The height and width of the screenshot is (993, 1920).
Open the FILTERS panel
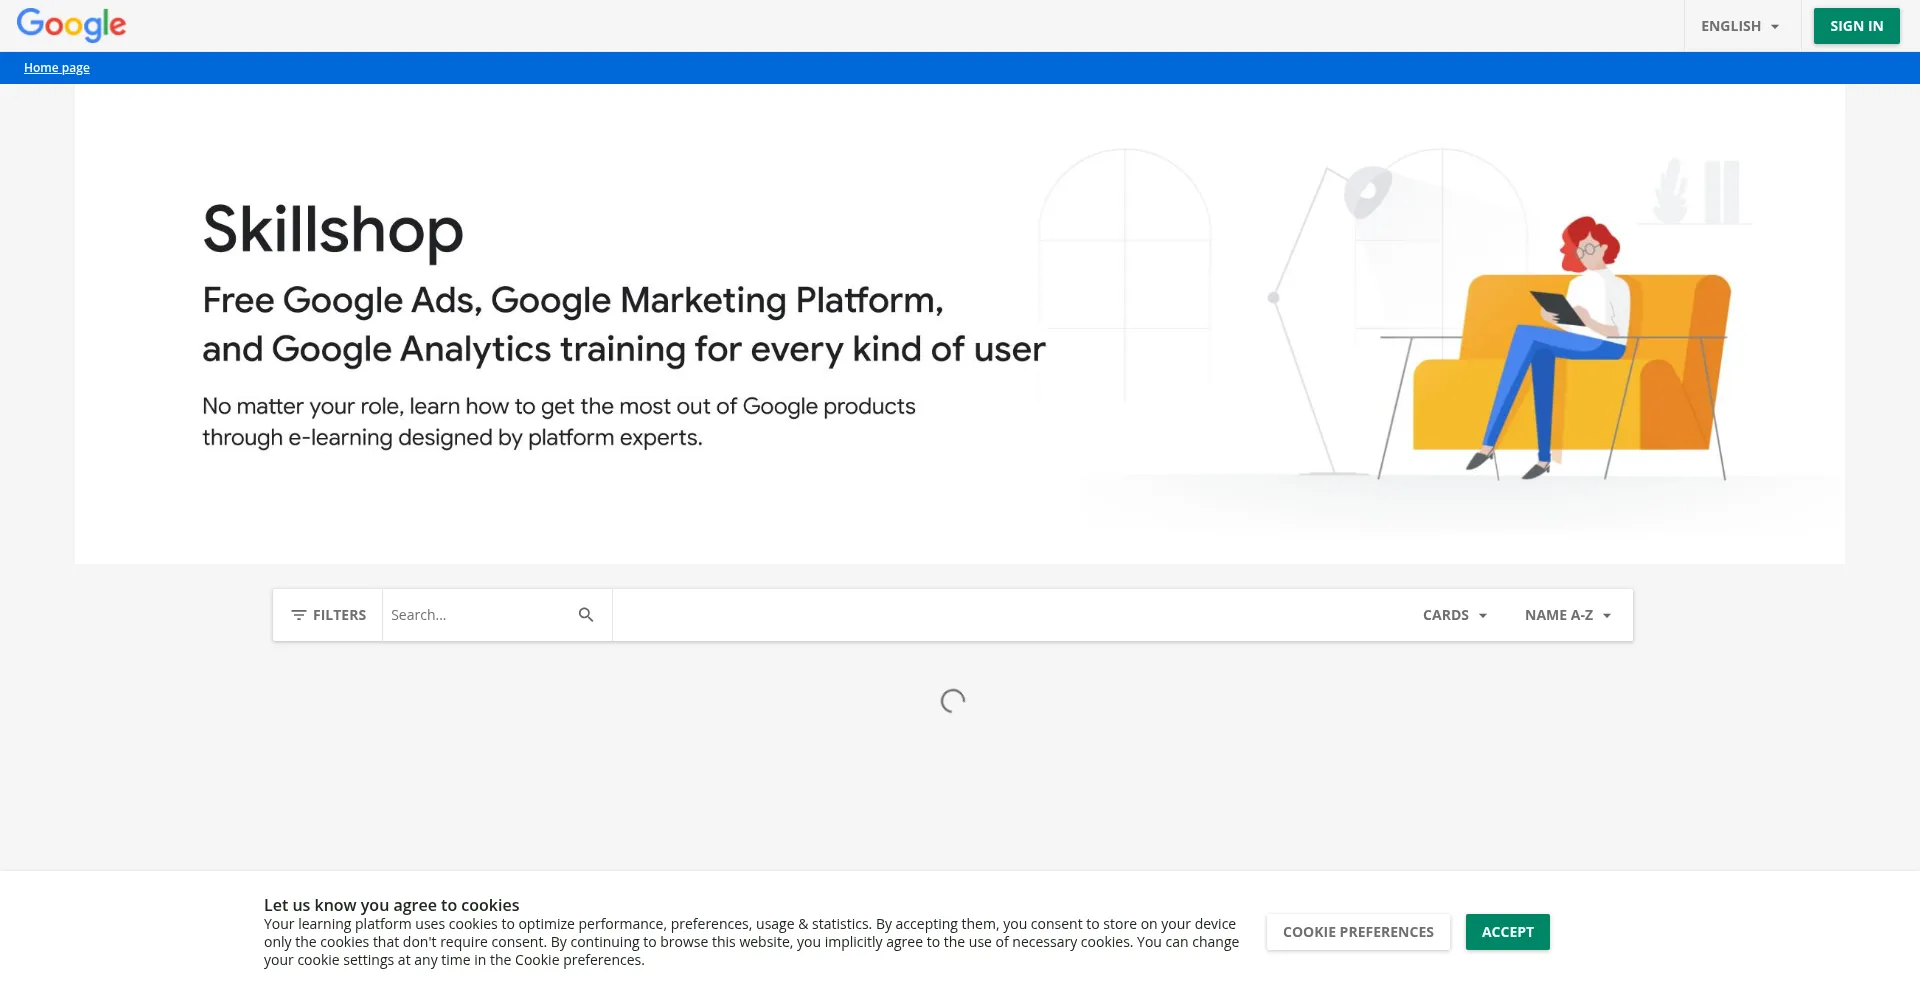328,615
